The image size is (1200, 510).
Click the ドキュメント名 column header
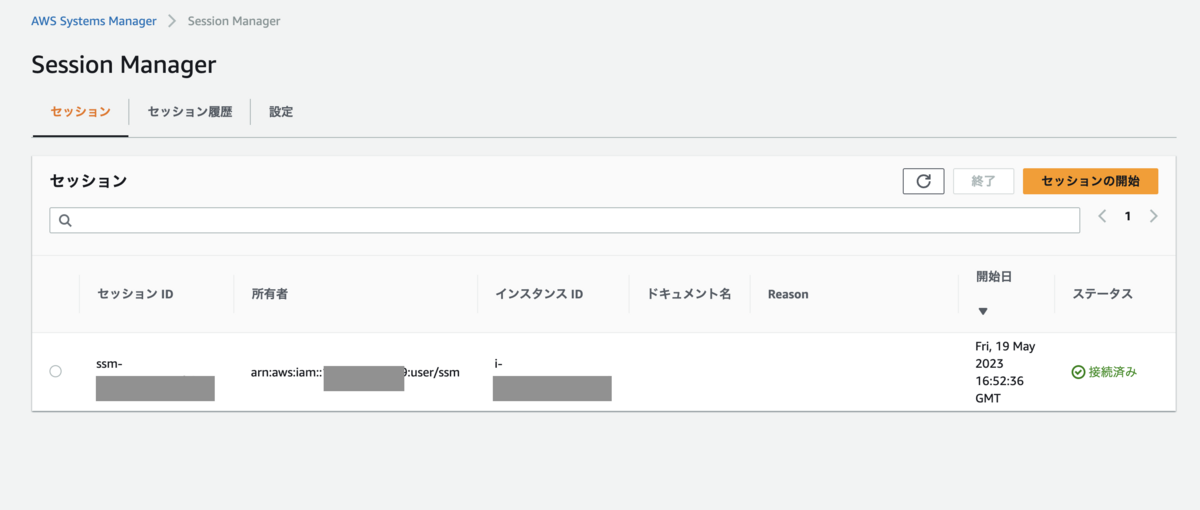click(689, 294)
